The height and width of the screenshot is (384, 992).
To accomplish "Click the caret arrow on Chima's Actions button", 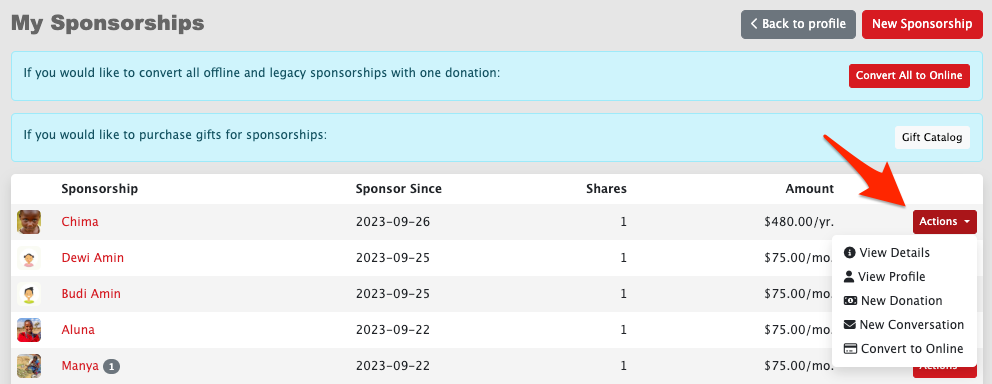I will point(967,222).
